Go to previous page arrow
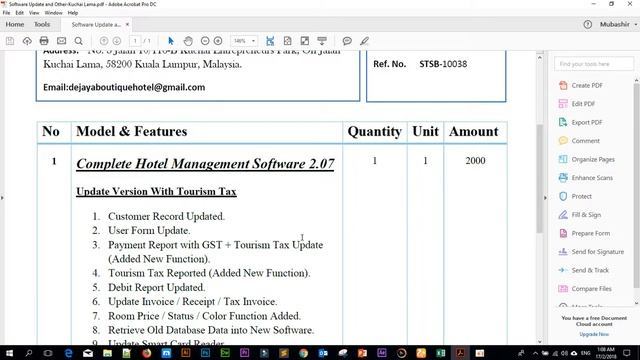This screenshot has width=640, height=360. coord(104,41)
